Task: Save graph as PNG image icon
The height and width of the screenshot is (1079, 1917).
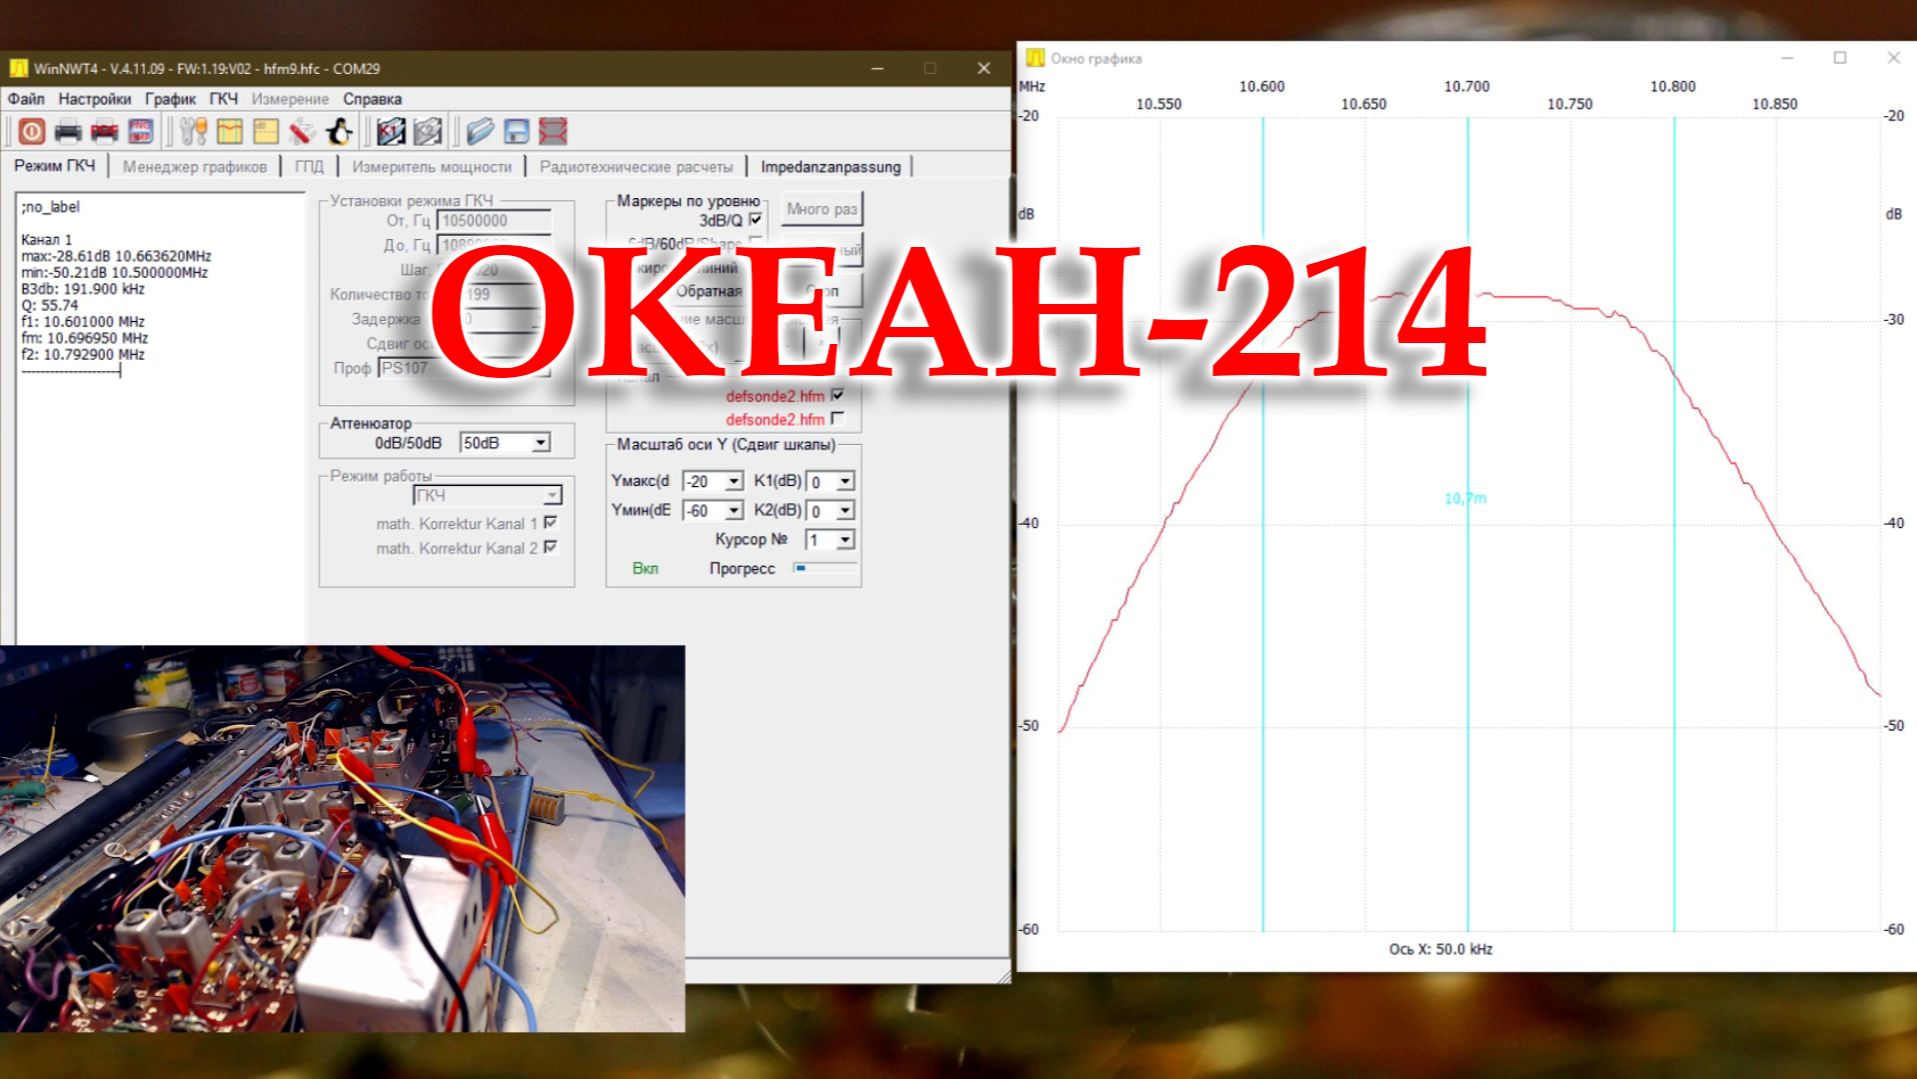Action: [x=140, y=131]
